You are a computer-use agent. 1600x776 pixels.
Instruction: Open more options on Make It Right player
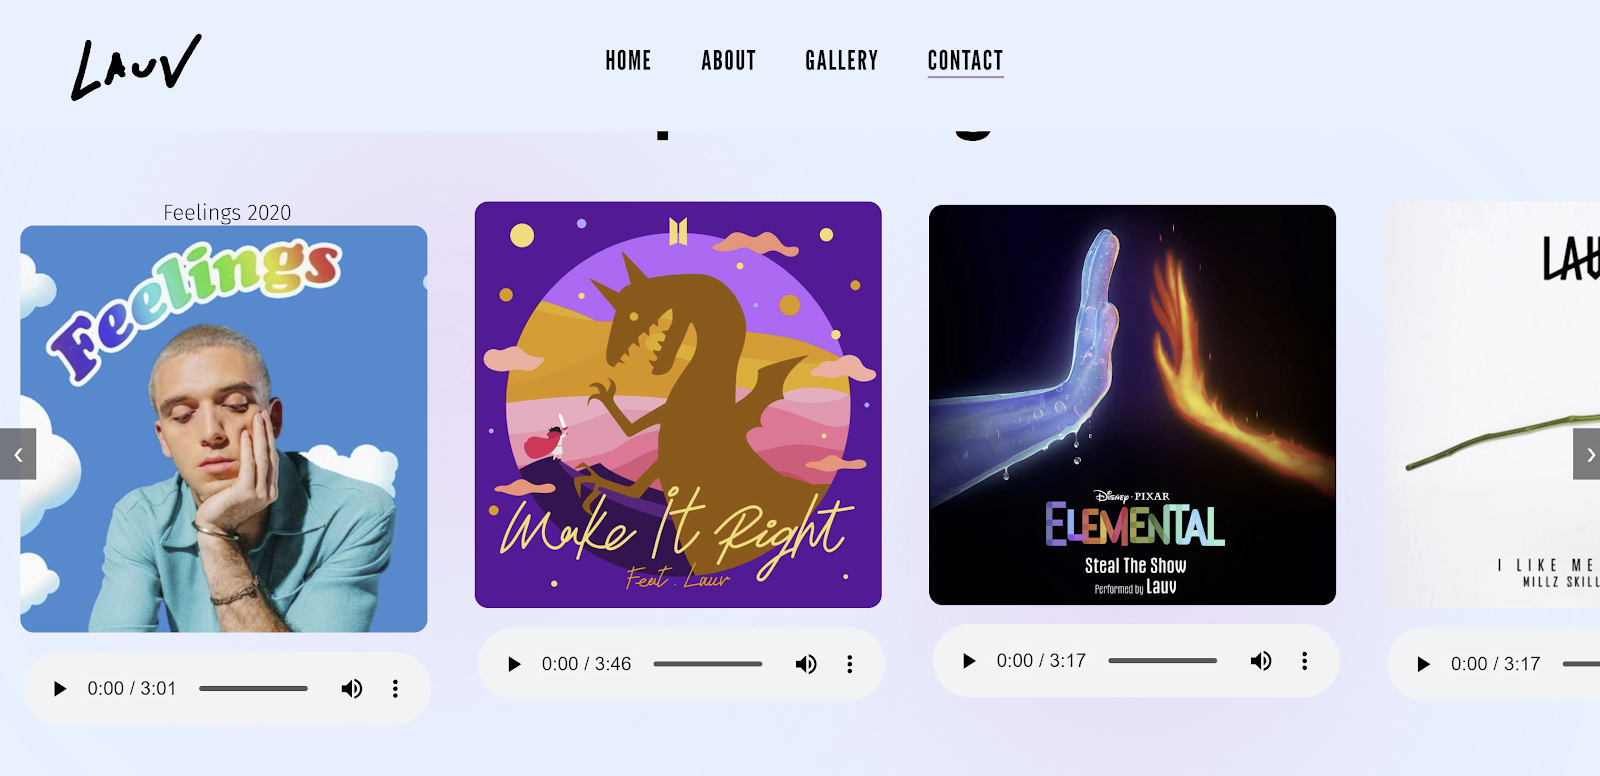(x=850, y=664)
